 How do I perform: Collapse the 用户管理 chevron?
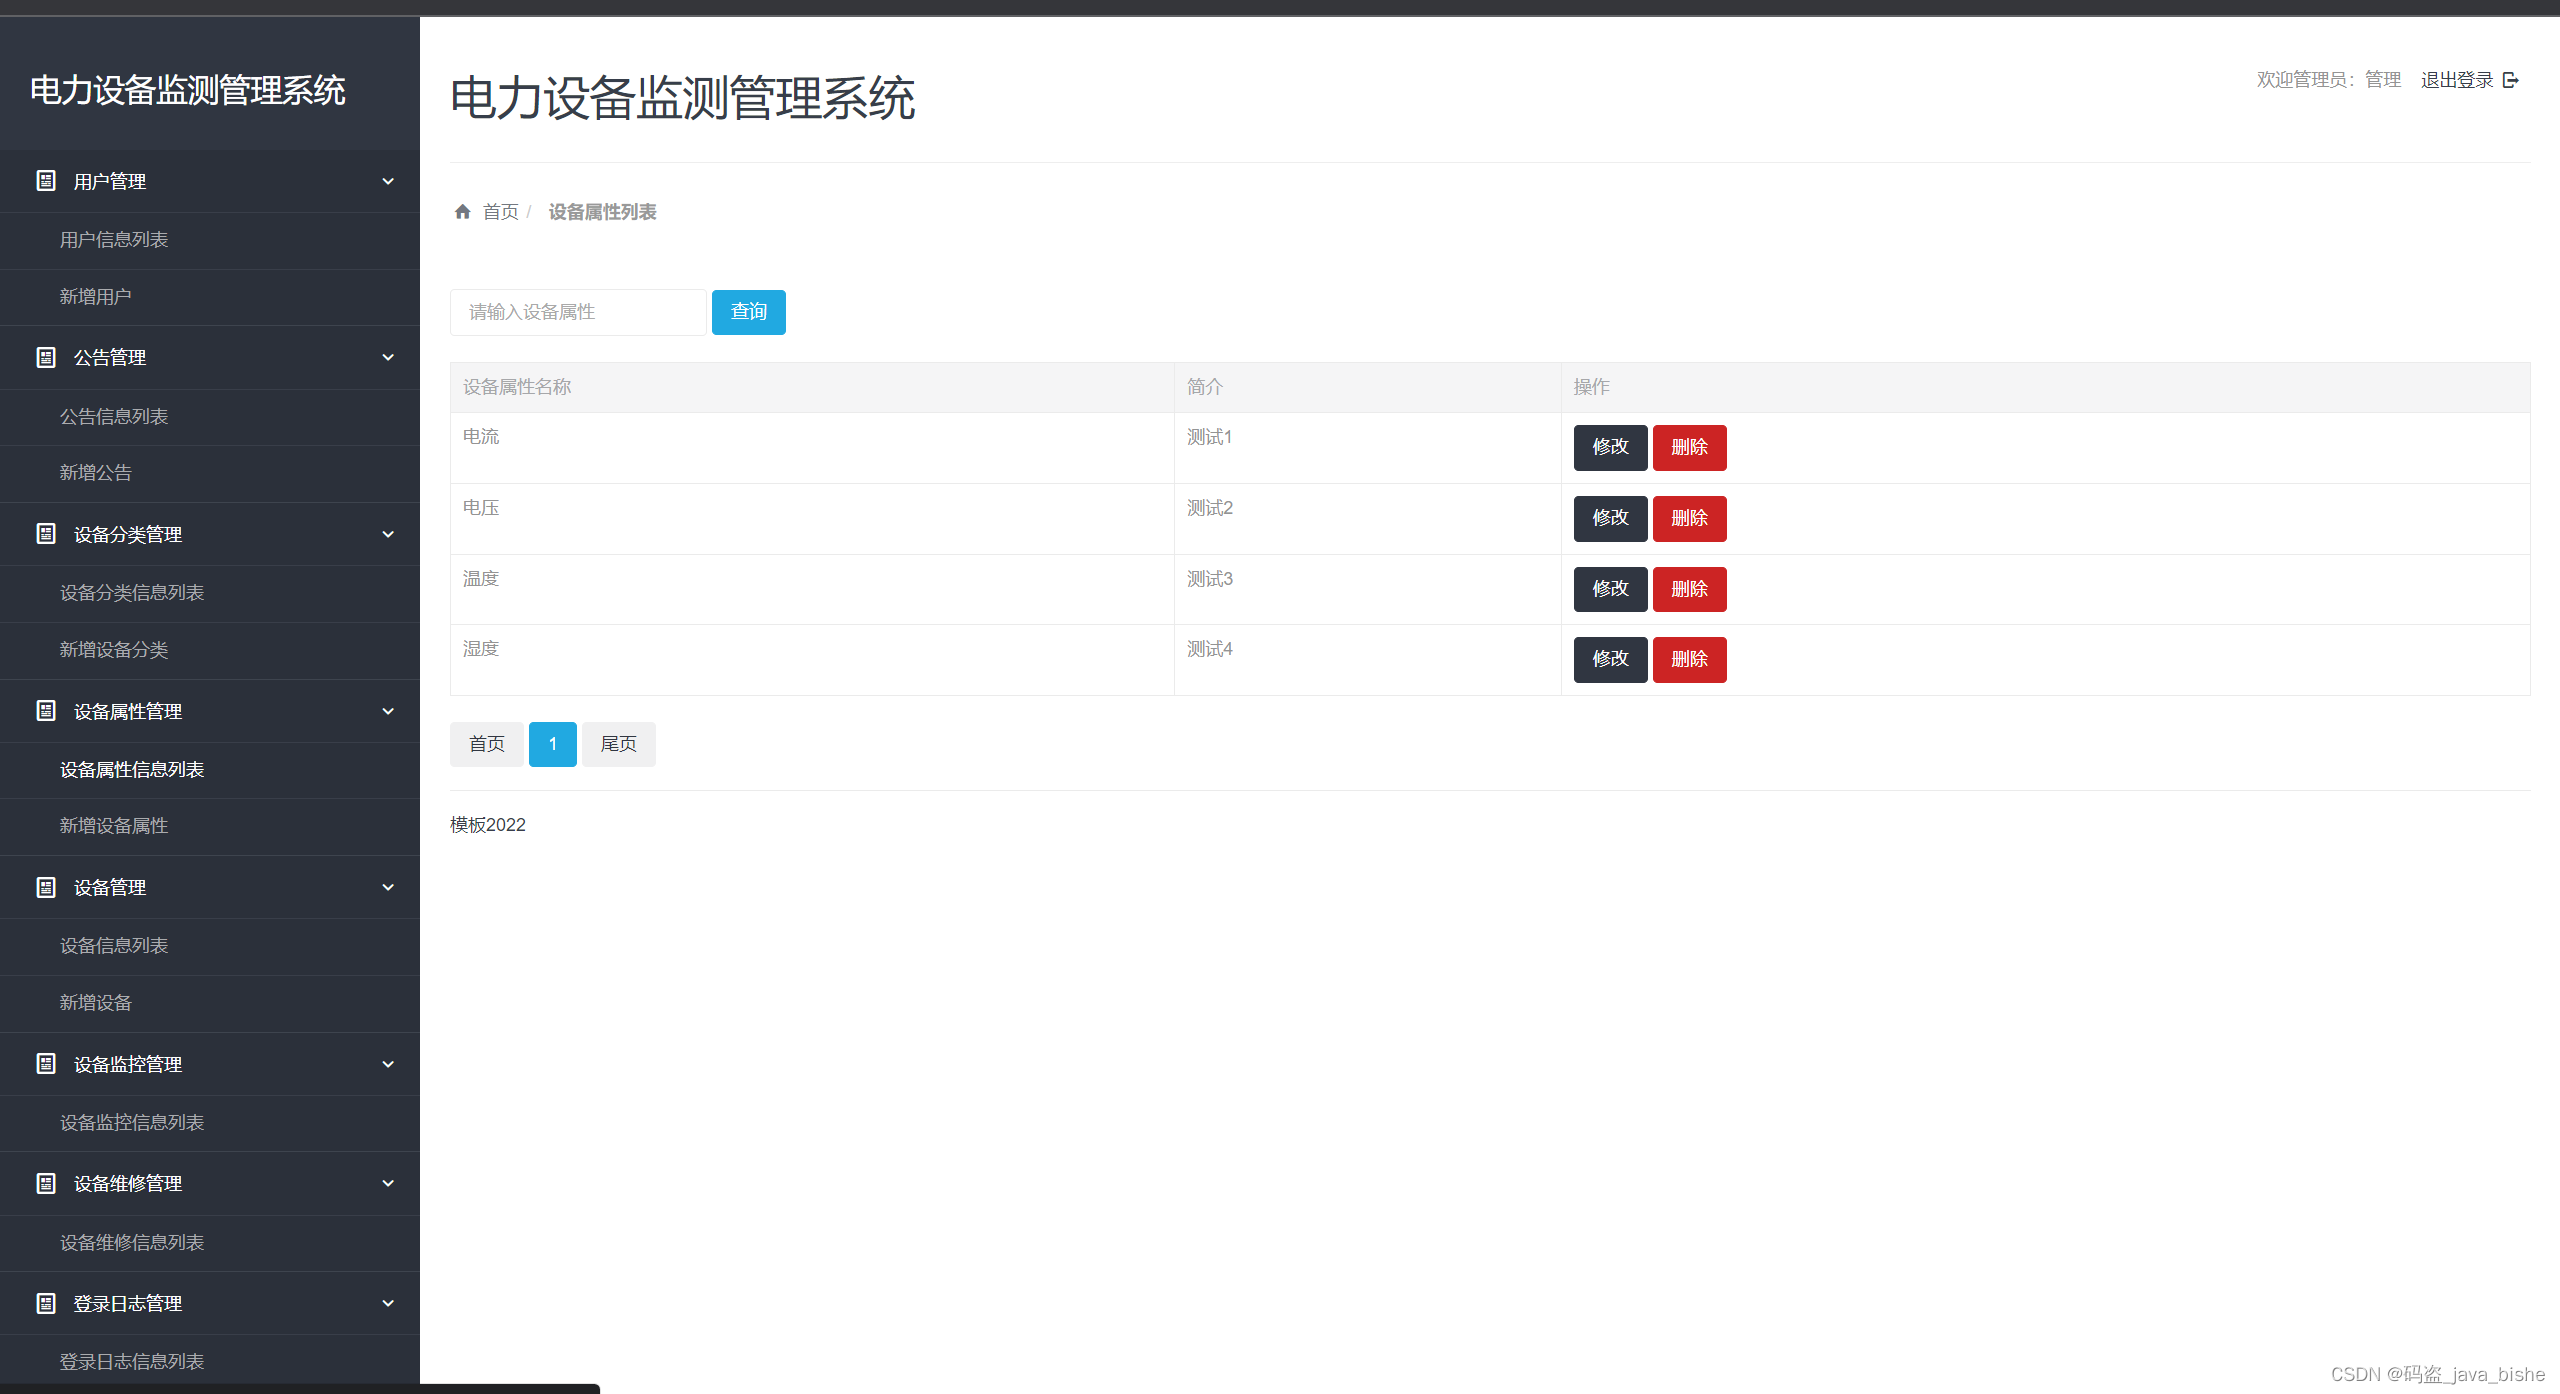(x=388, y=181)
